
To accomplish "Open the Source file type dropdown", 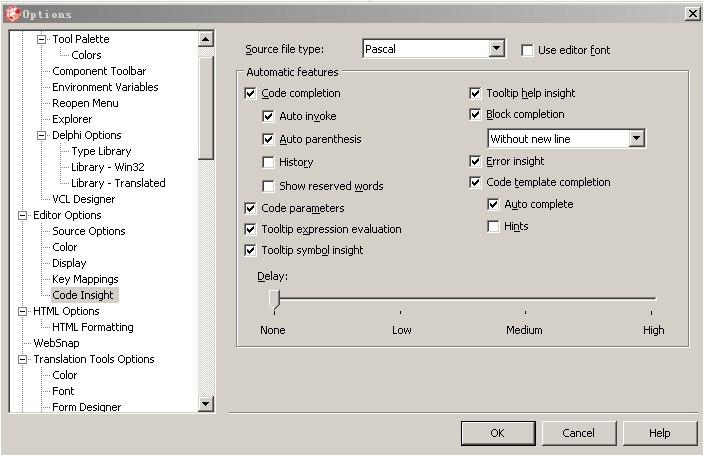I will pyautogui.click(x=497, y=49).
